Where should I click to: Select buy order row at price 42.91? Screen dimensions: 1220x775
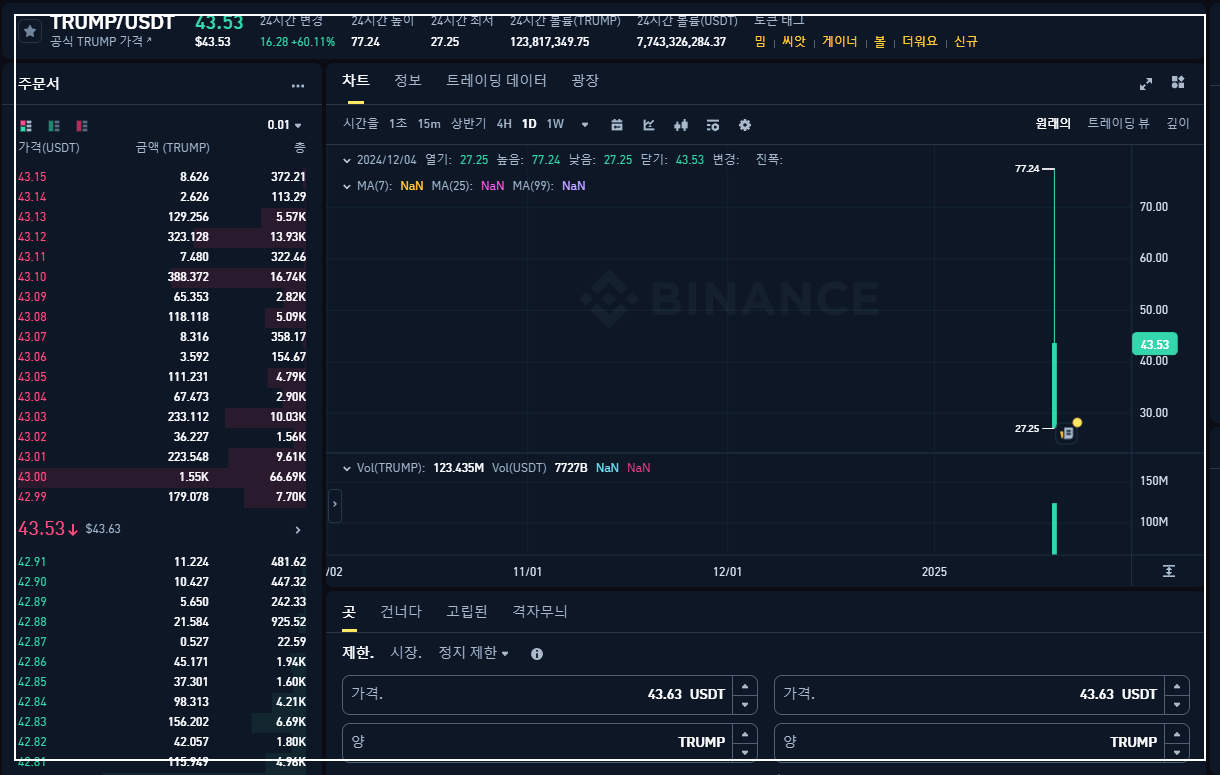point(162,562)
